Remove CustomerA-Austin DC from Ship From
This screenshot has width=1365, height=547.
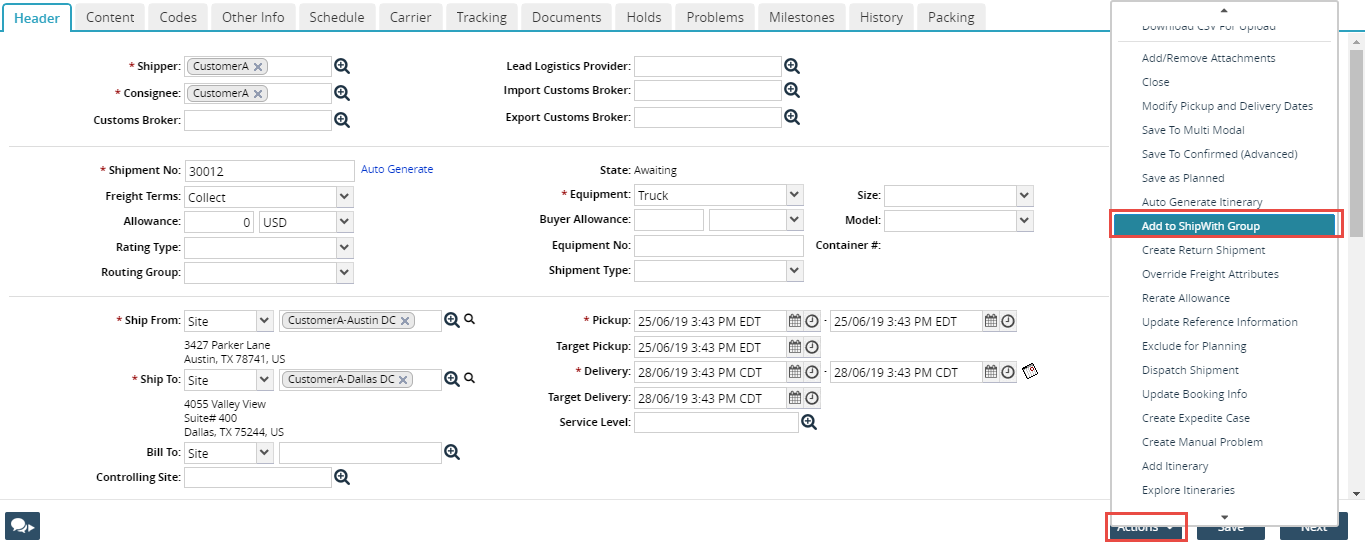pyautogui.click(x=405, y=321)
